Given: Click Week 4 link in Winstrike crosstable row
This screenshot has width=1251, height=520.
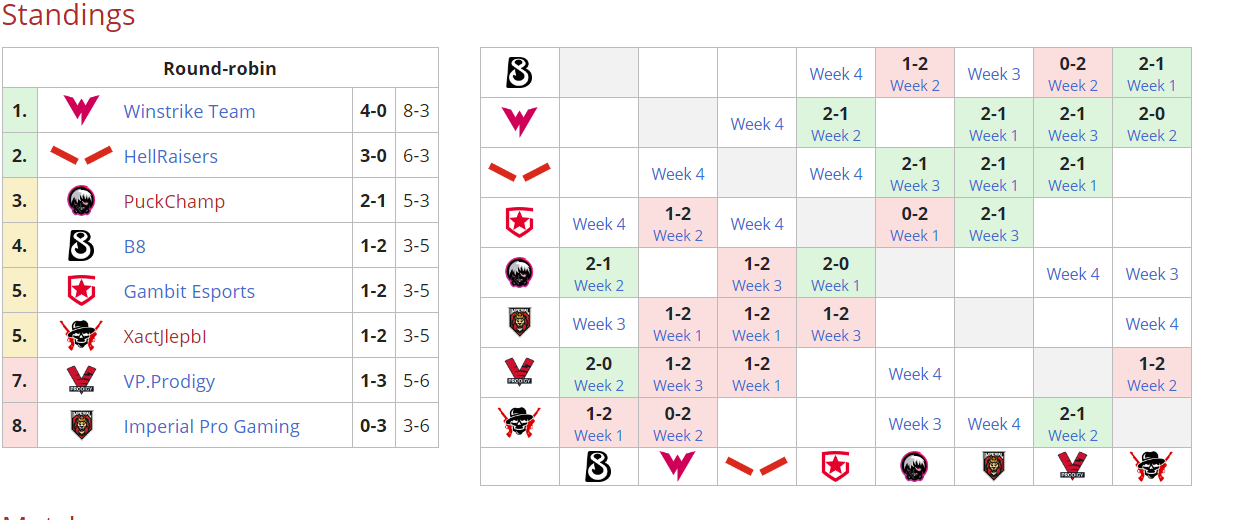Looking at the screenshot, I should pyautogui.click(x=757, y=124).
